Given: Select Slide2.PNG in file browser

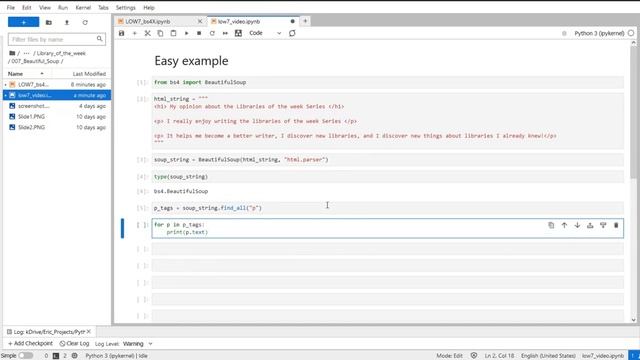Looking at the screenshot, I should tap(57, 127).
